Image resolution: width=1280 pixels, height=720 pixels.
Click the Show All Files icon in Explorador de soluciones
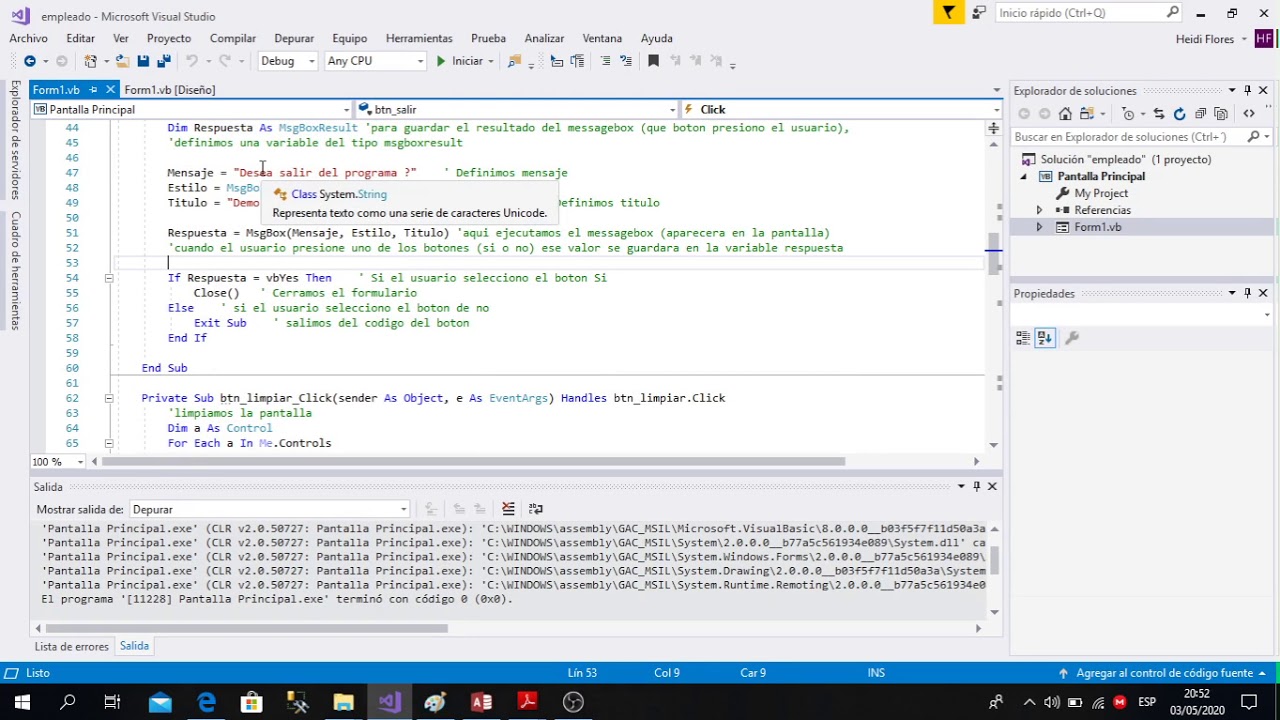1221,114
